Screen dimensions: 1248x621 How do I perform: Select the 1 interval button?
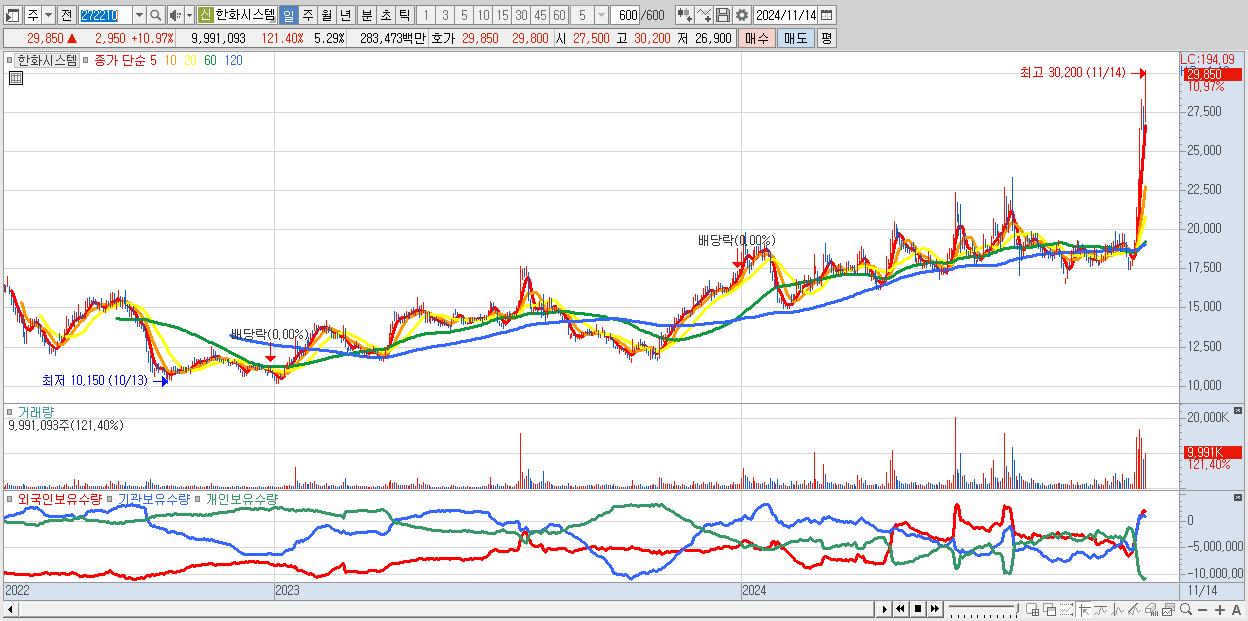[x=426, y=15]
